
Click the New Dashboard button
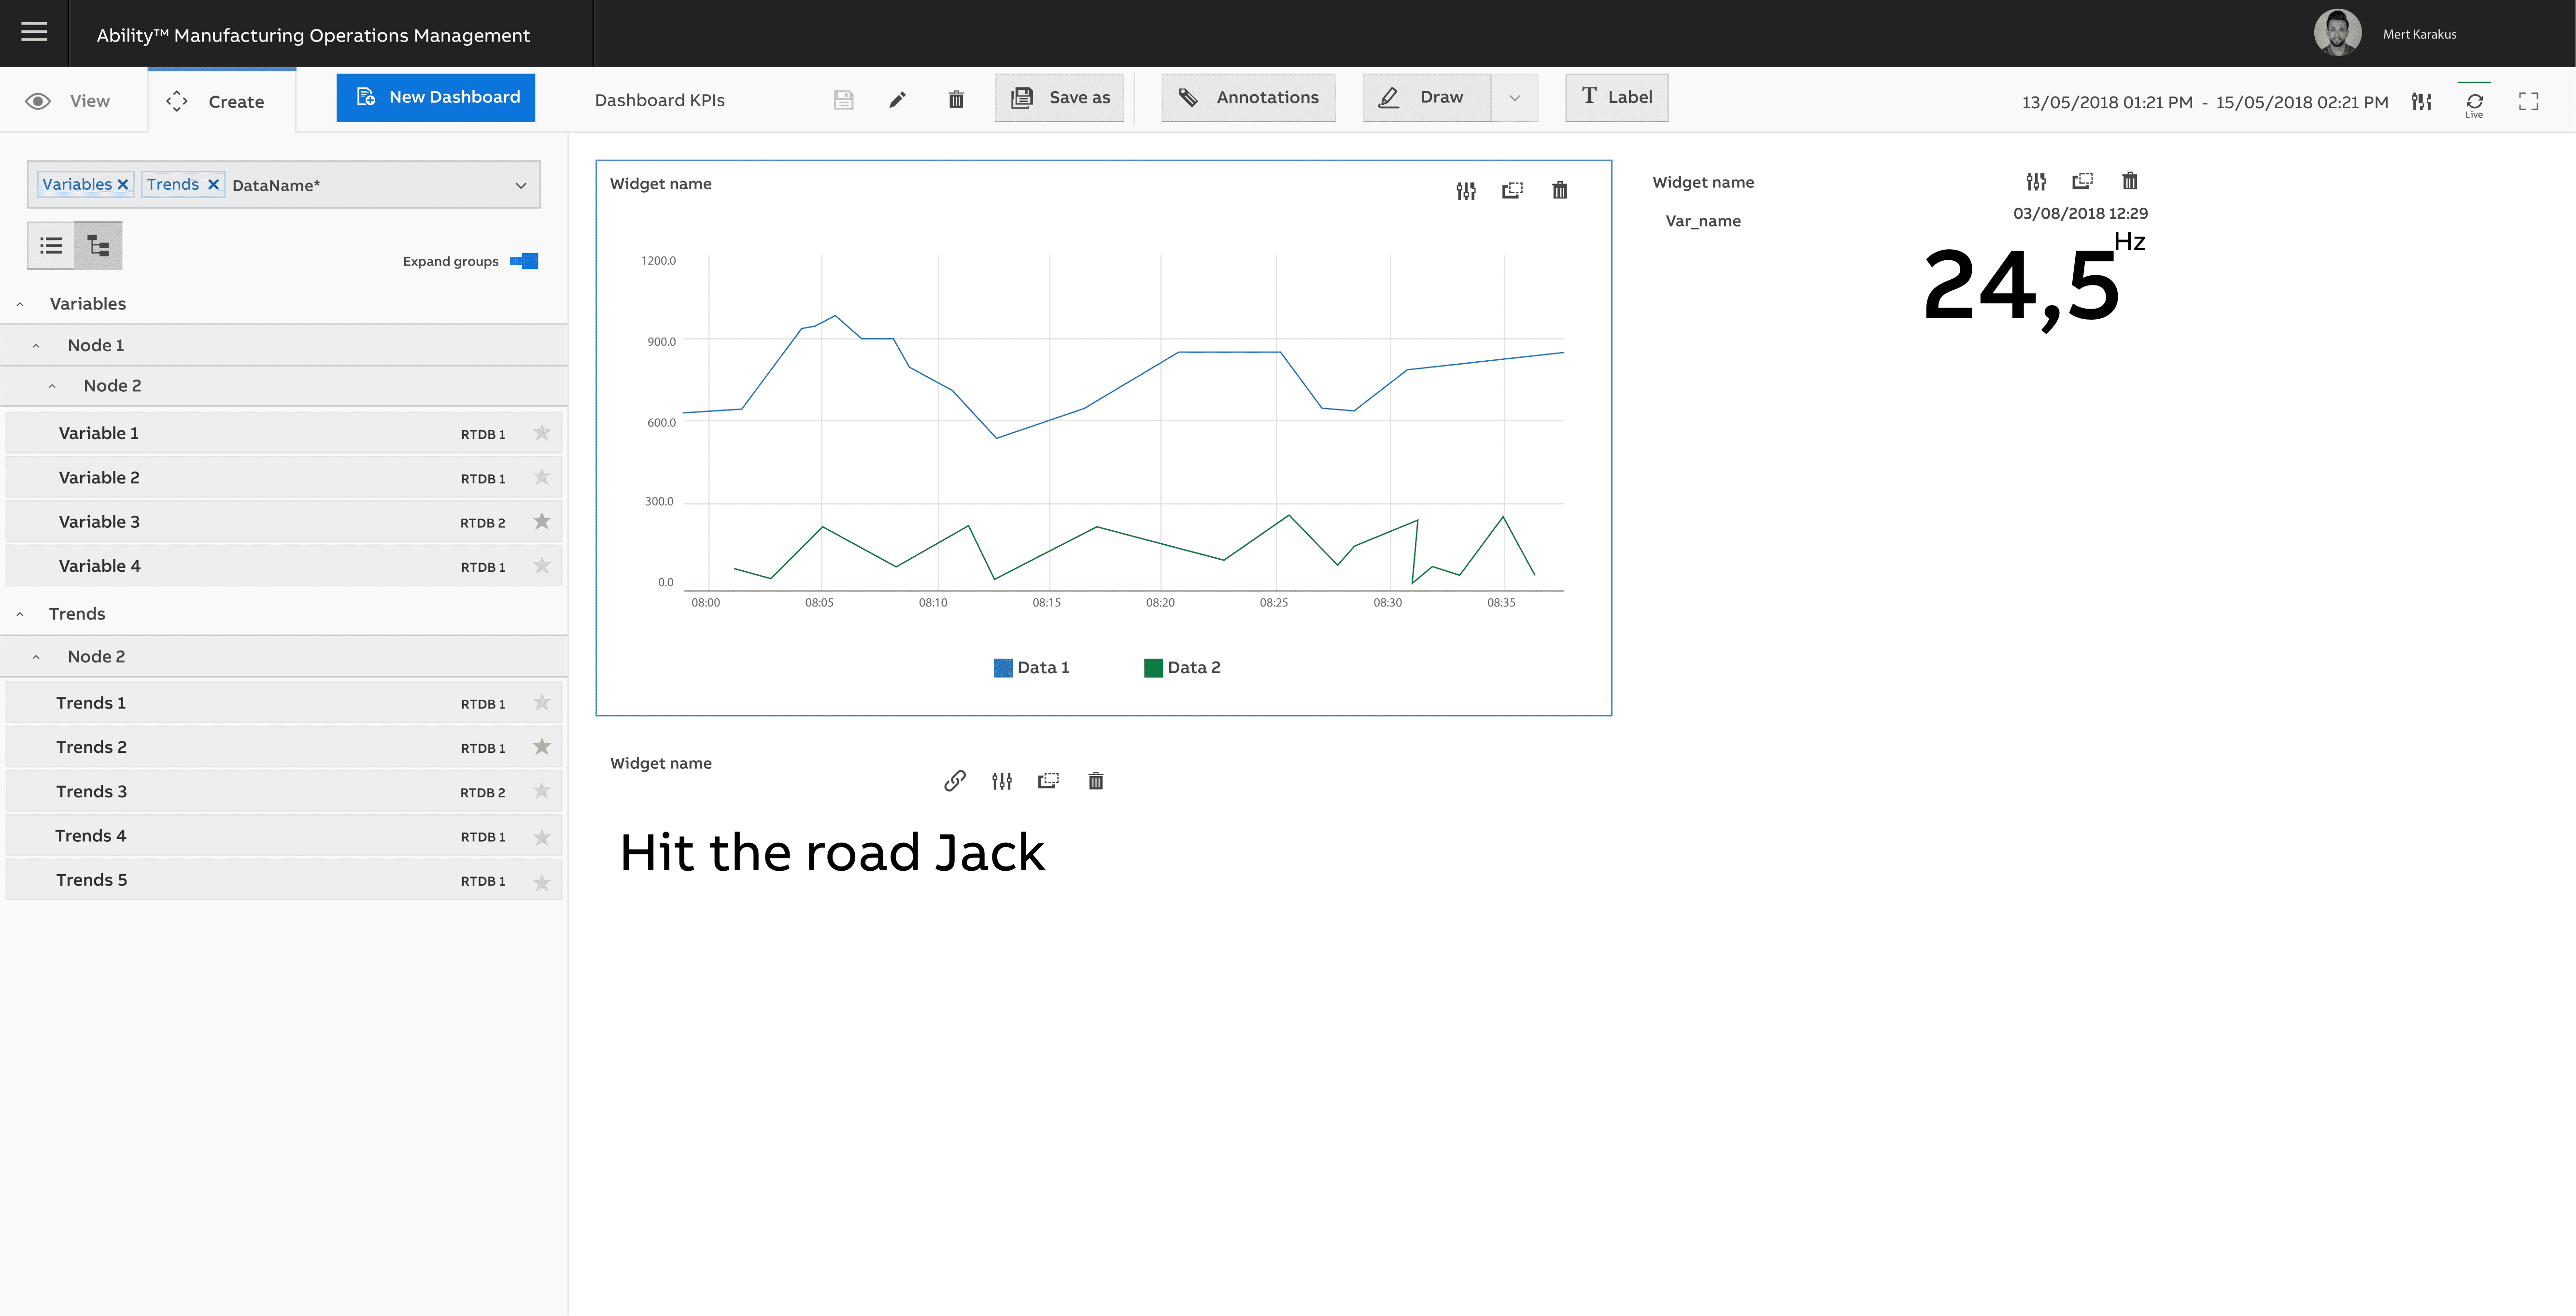point(435,97)
